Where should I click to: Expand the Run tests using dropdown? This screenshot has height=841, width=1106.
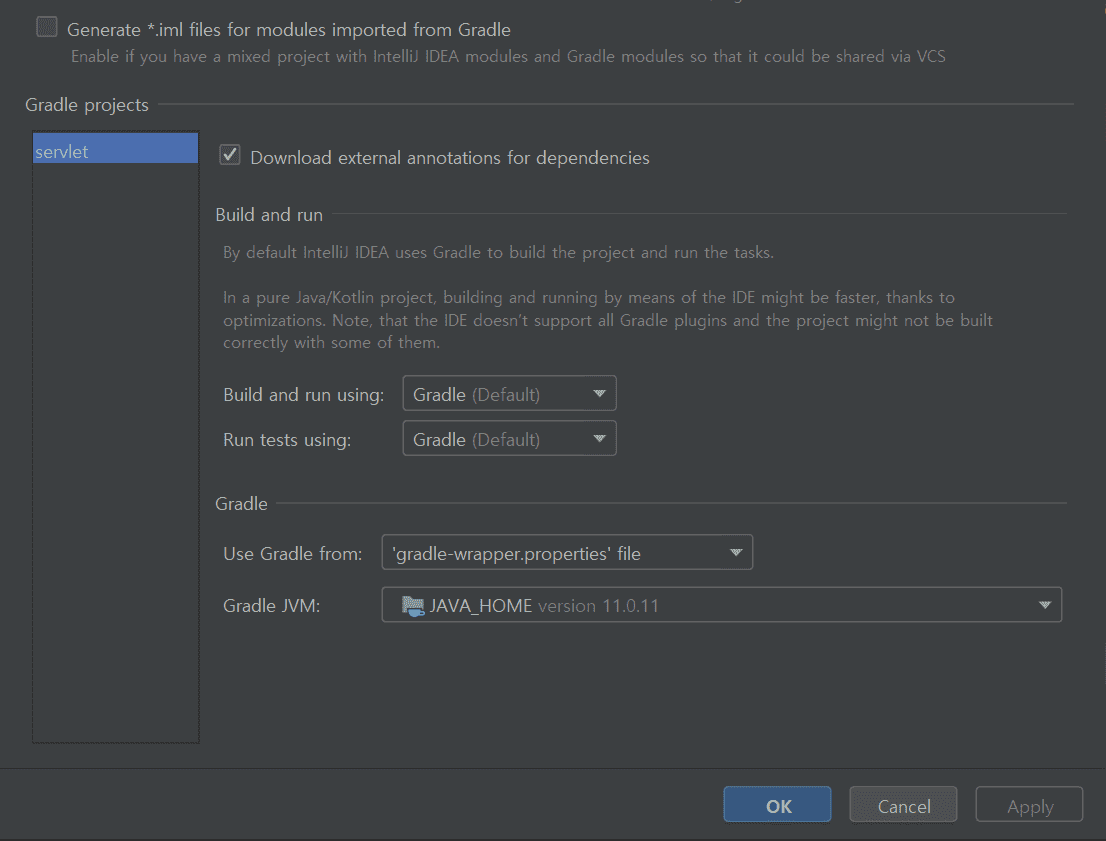click(509, 439)
